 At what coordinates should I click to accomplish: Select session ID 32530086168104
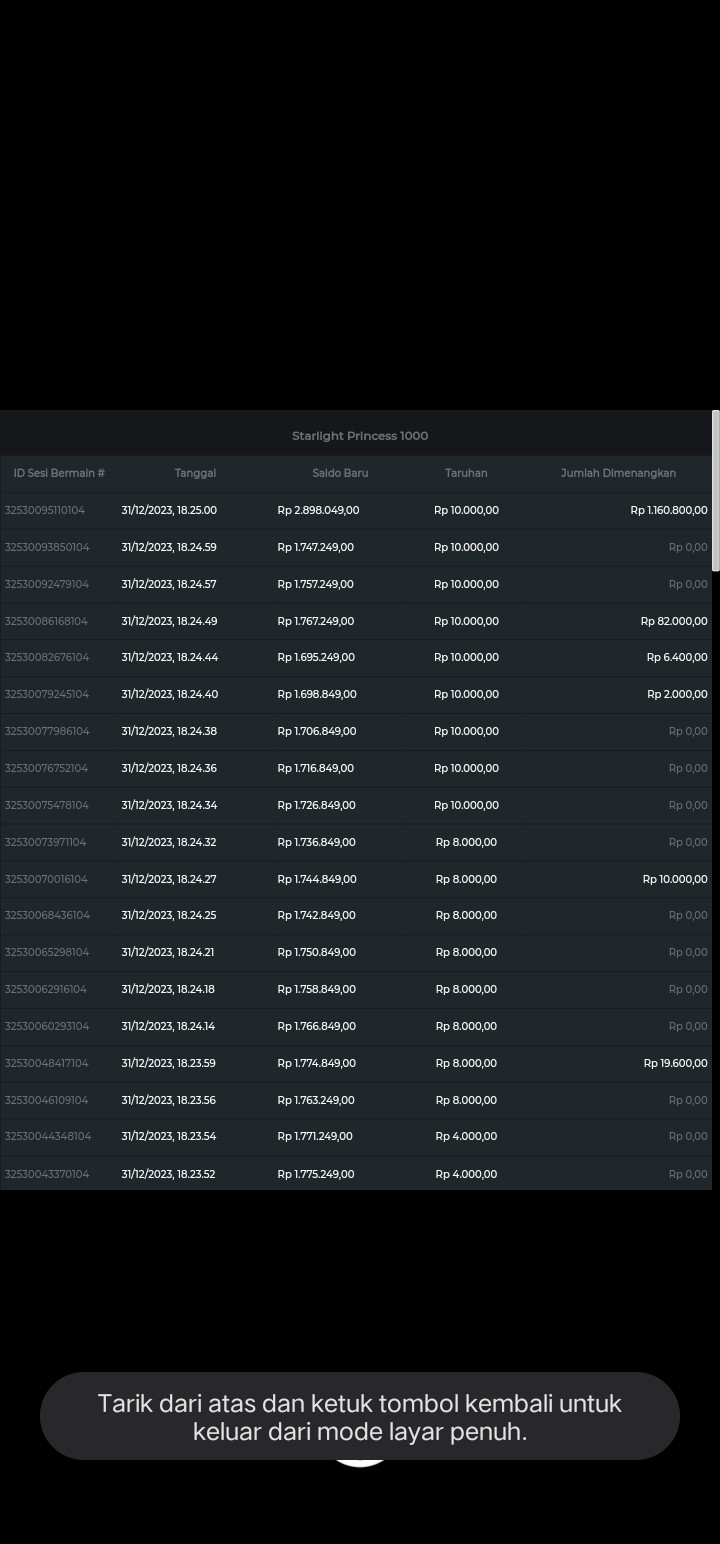click(46, 621)
